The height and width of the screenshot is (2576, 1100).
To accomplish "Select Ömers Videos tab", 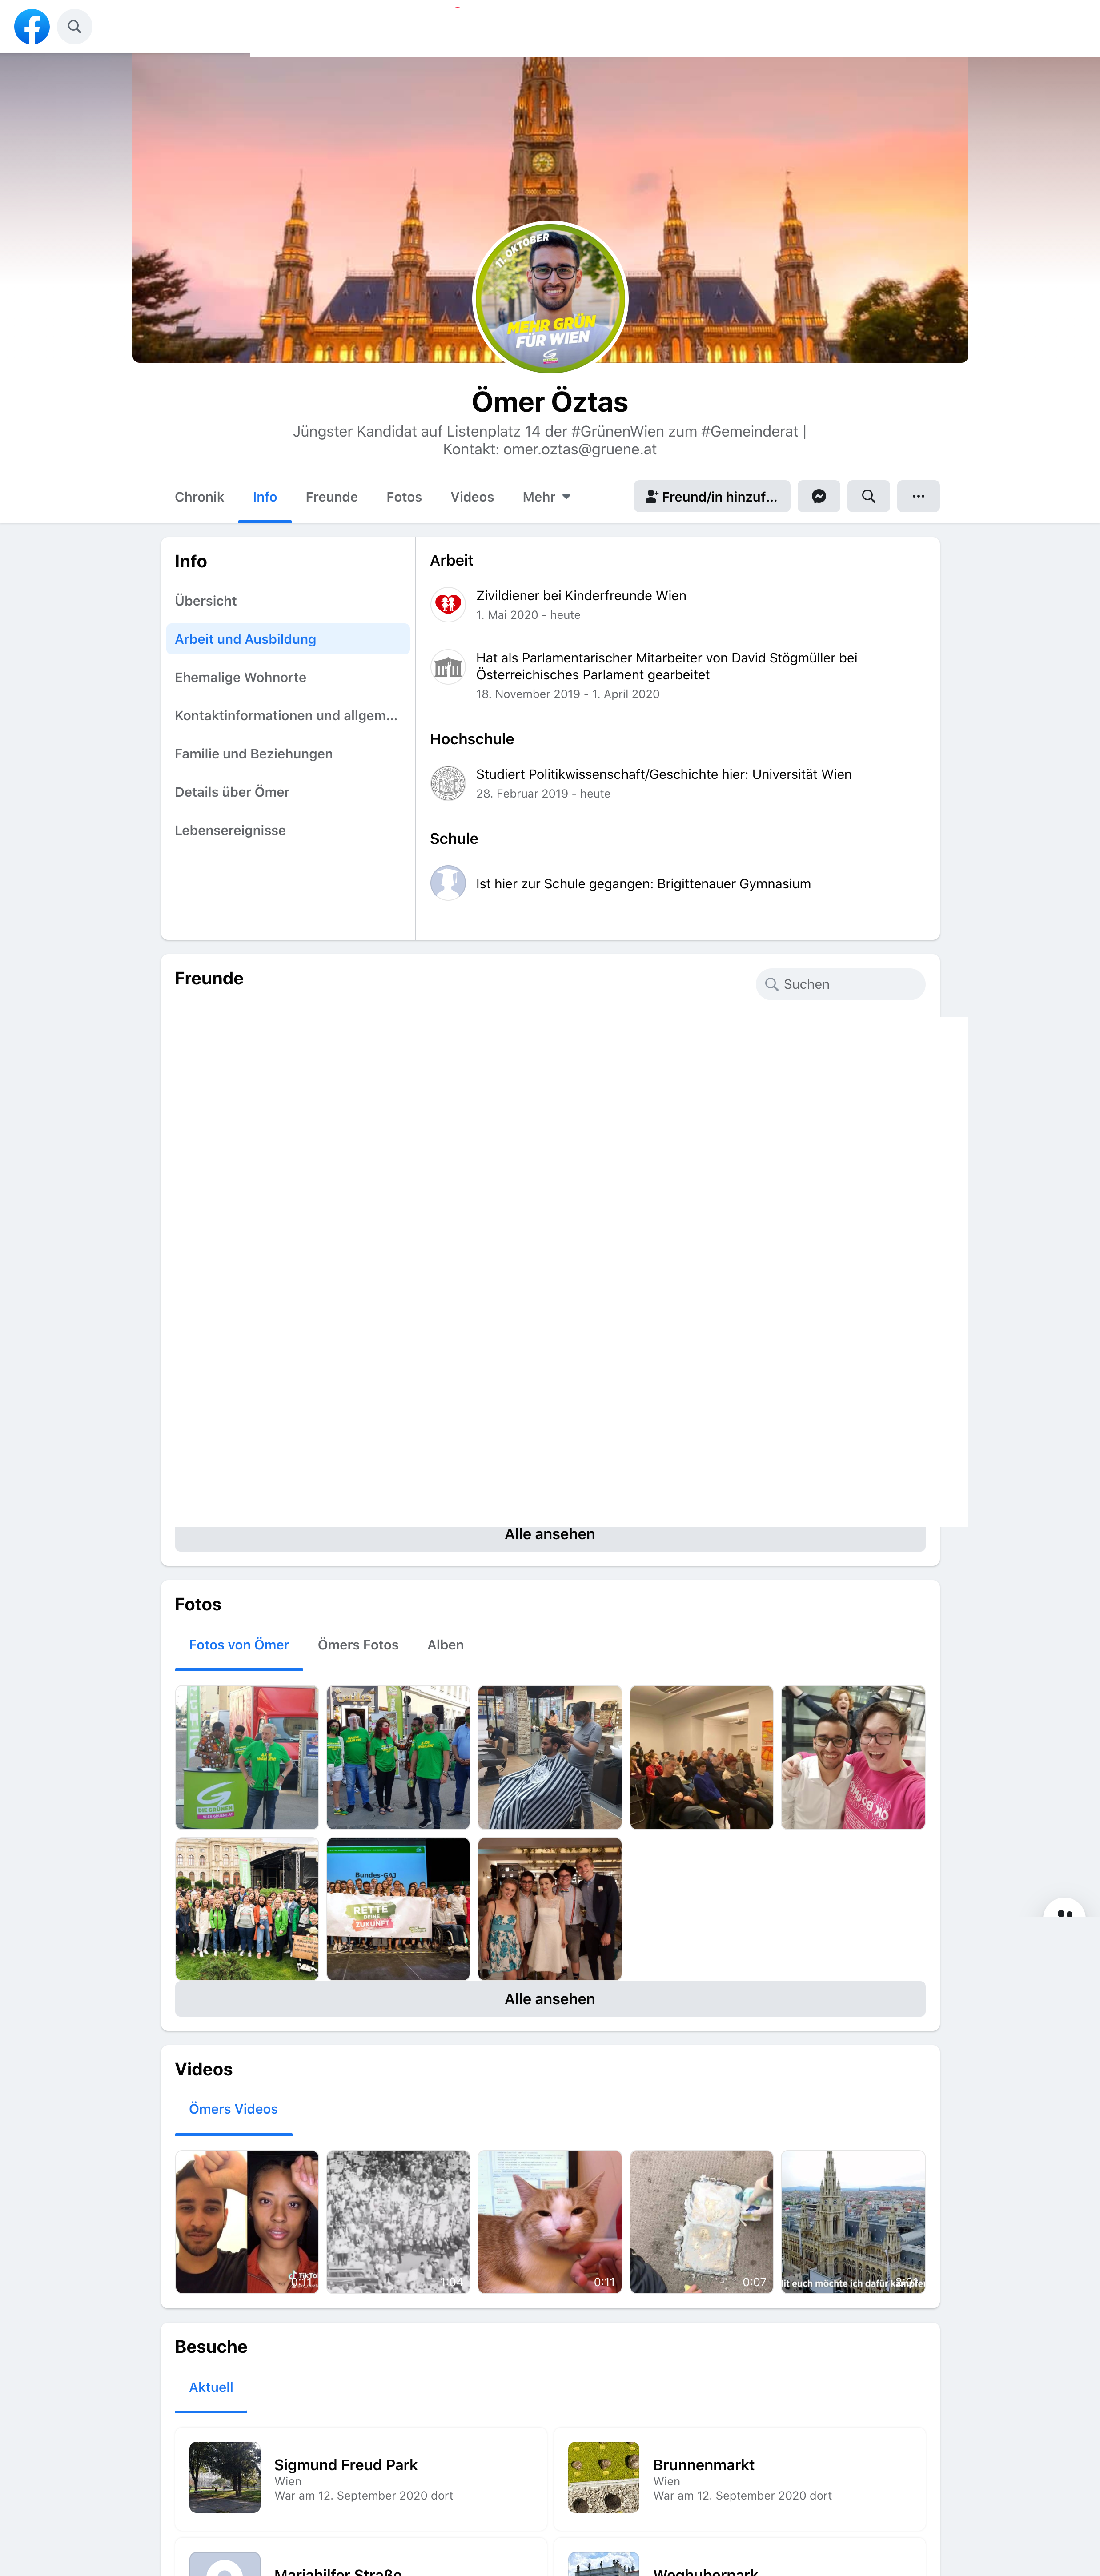I will click(233, 2109).
